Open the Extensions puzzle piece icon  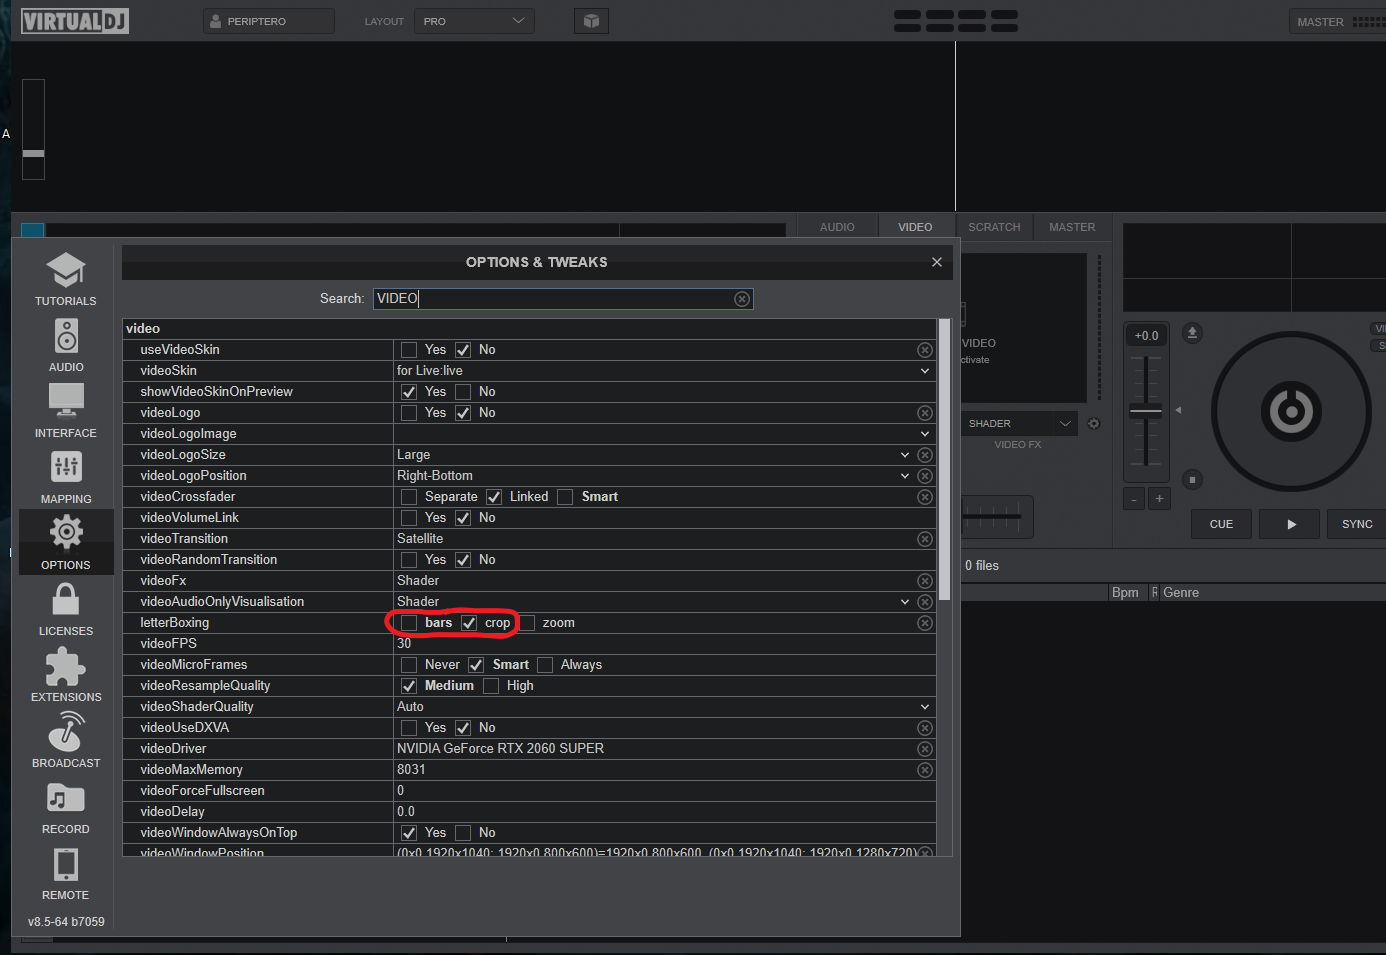point(66,666)
